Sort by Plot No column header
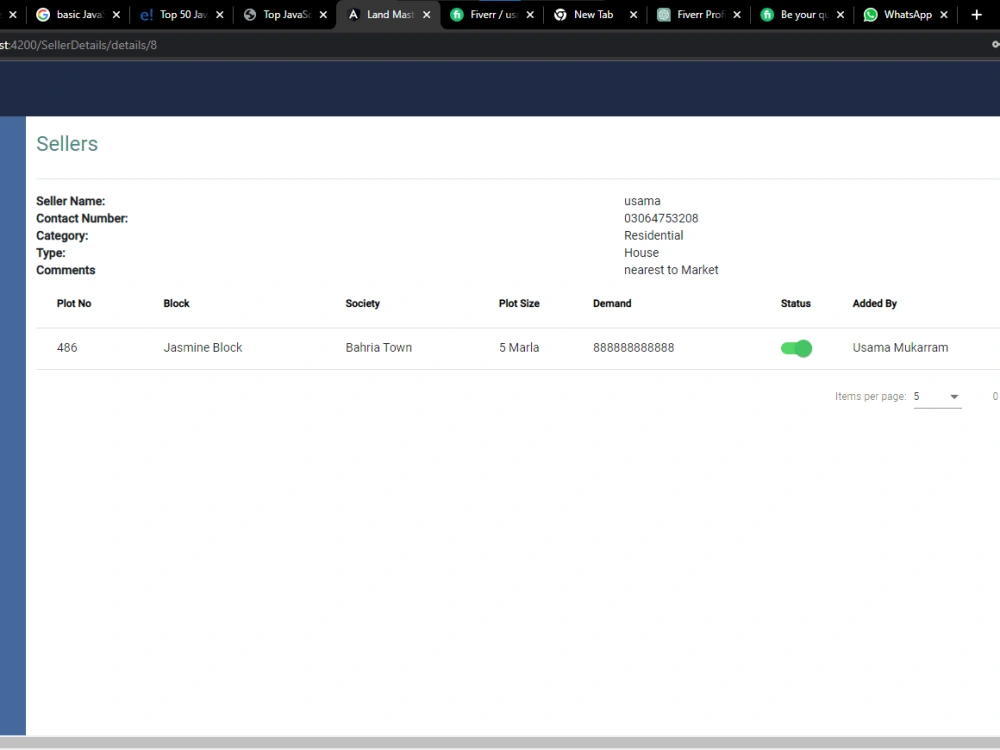Image resolution: width=1000 pixels, height=750 pixels. (x=74, y=304)
